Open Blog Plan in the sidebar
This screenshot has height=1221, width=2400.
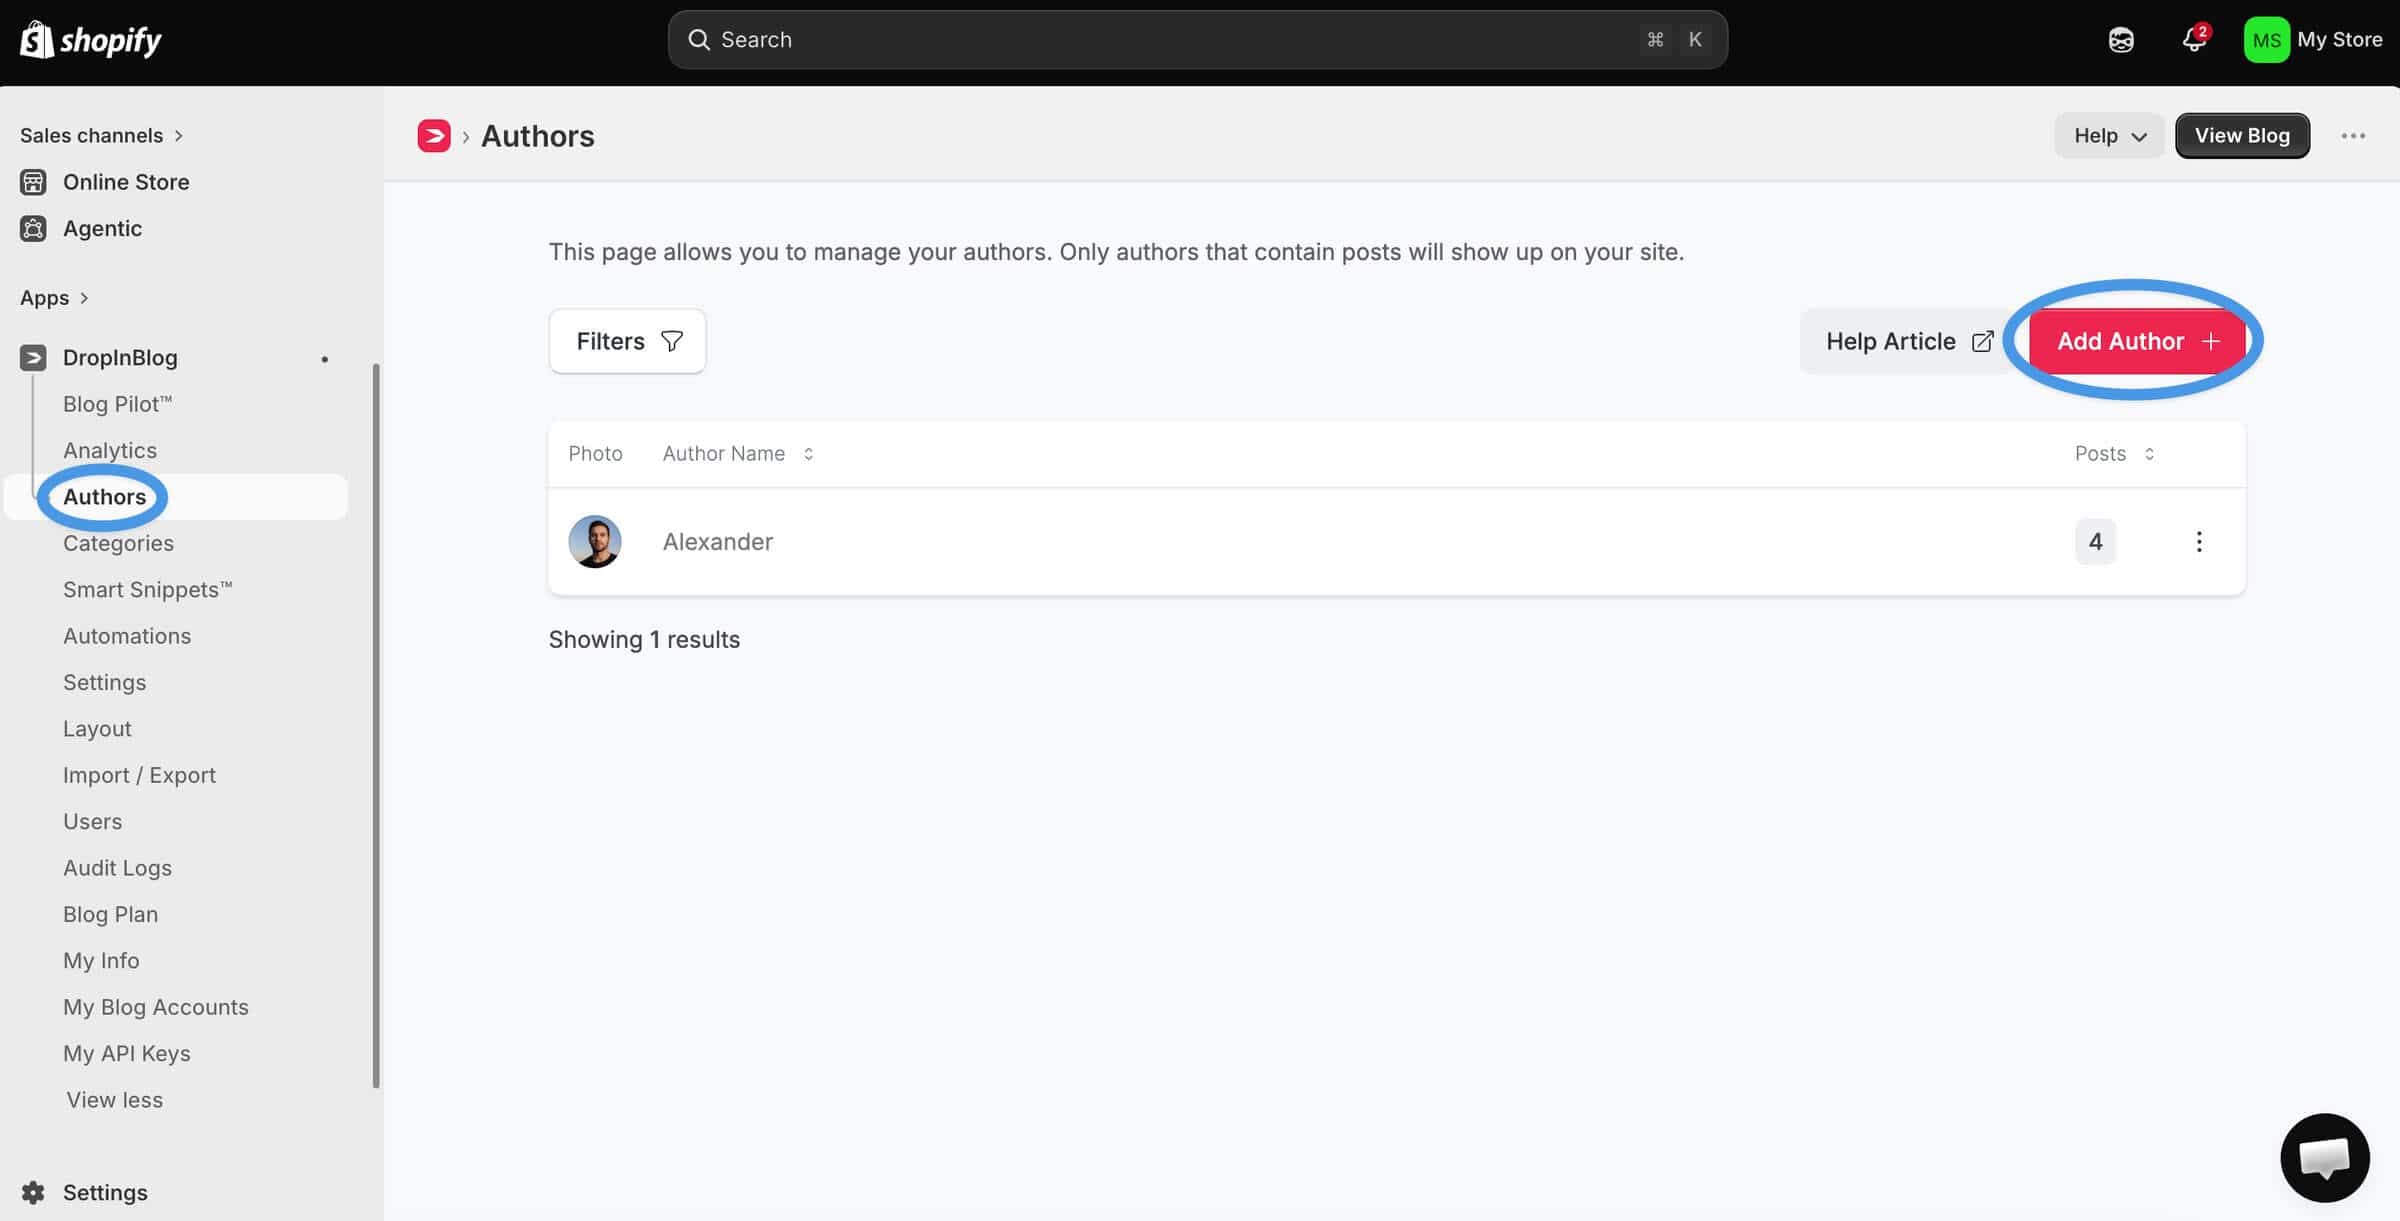110,914
